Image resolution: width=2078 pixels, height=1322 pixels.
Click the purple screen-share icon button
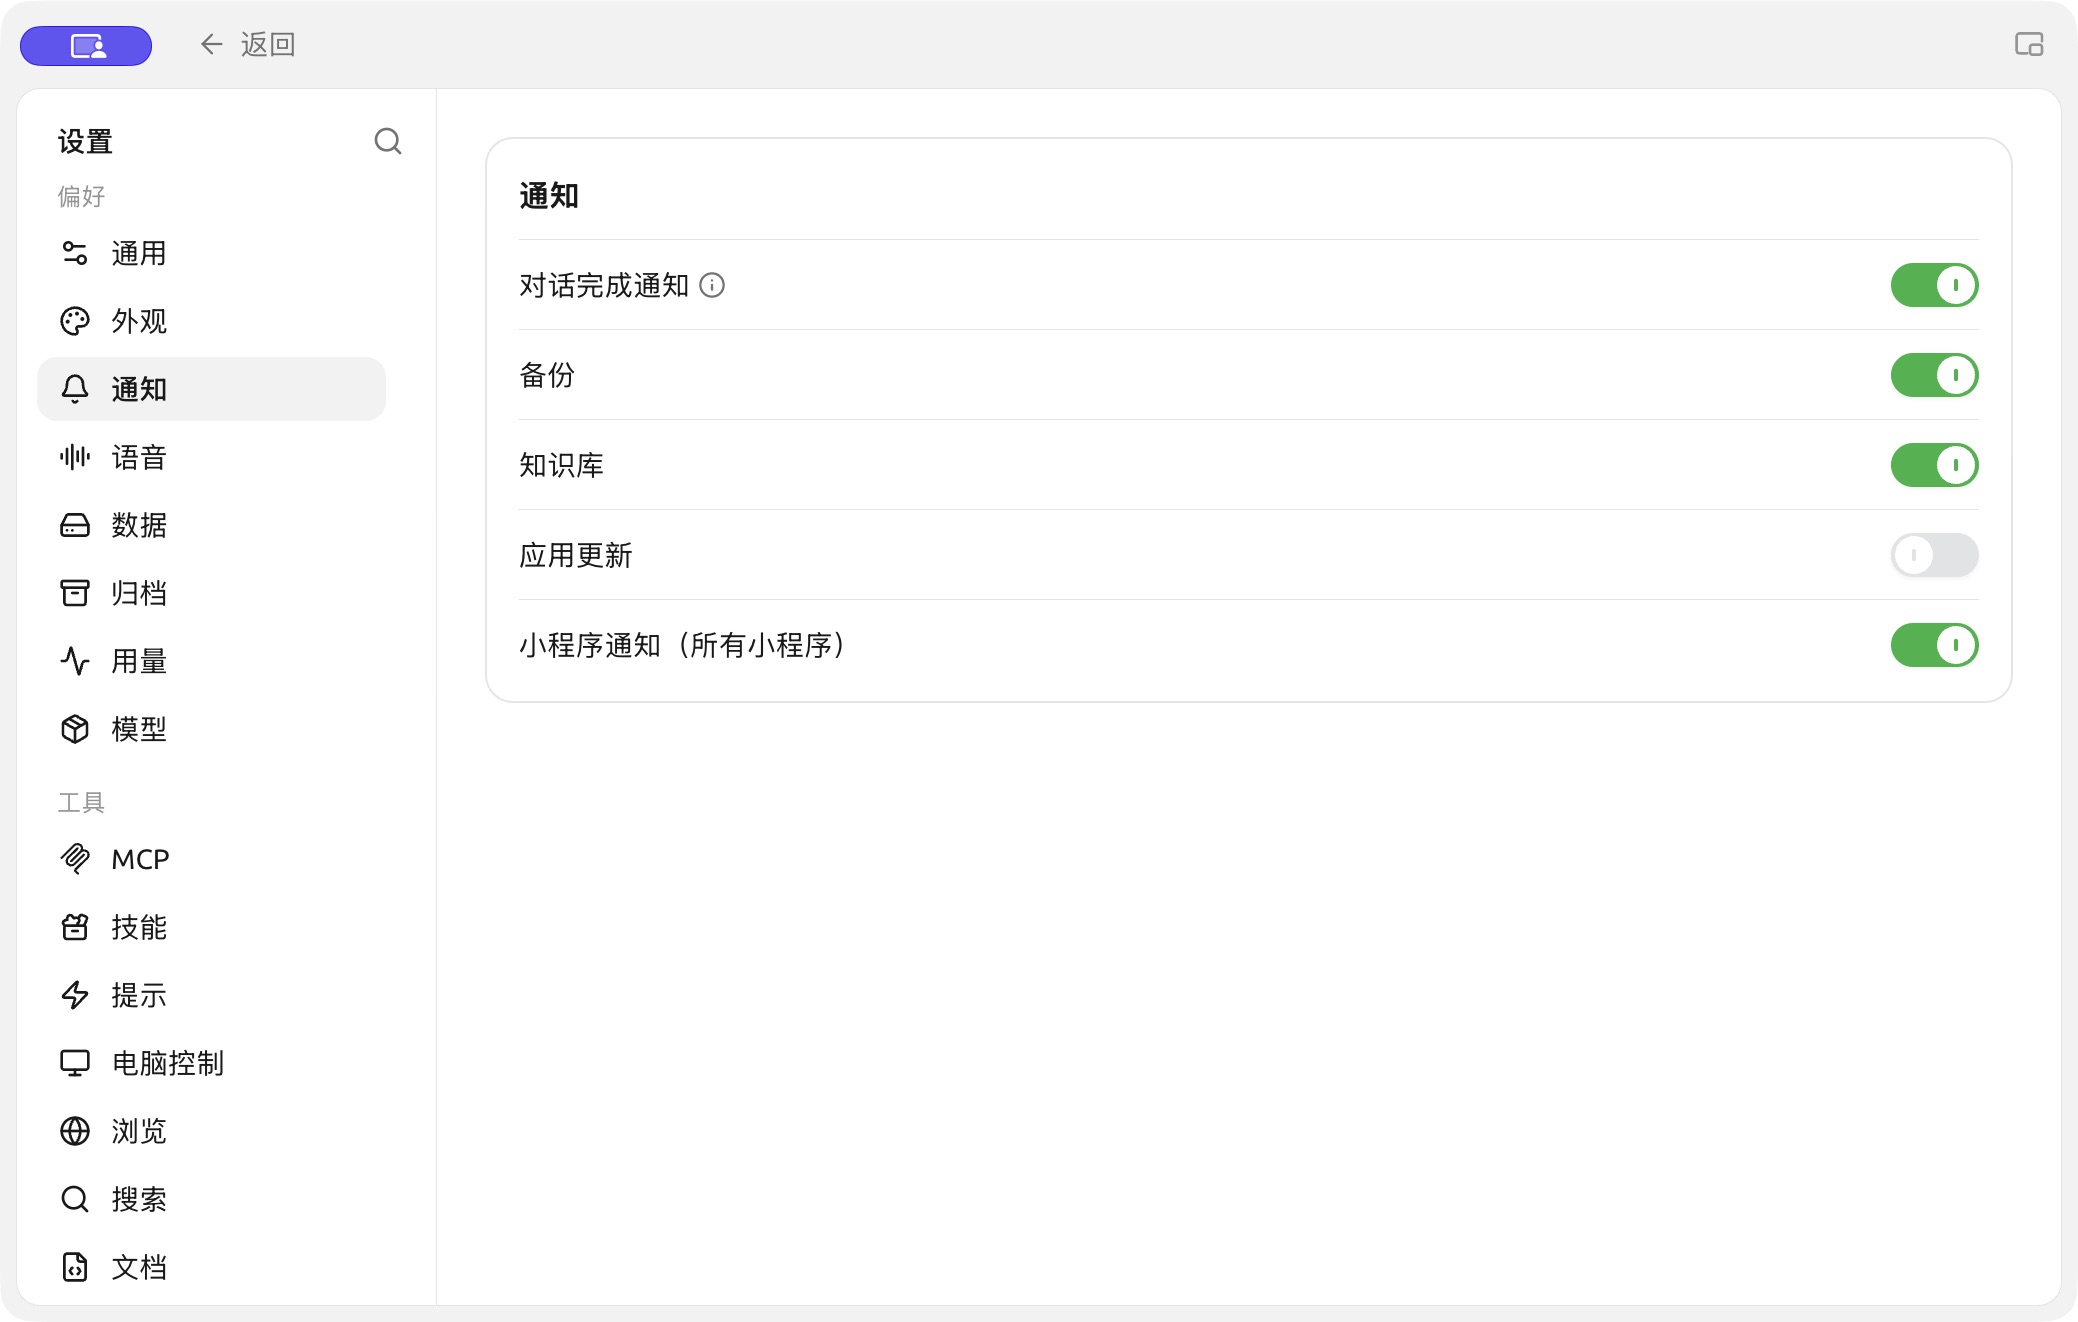(86, 46)
